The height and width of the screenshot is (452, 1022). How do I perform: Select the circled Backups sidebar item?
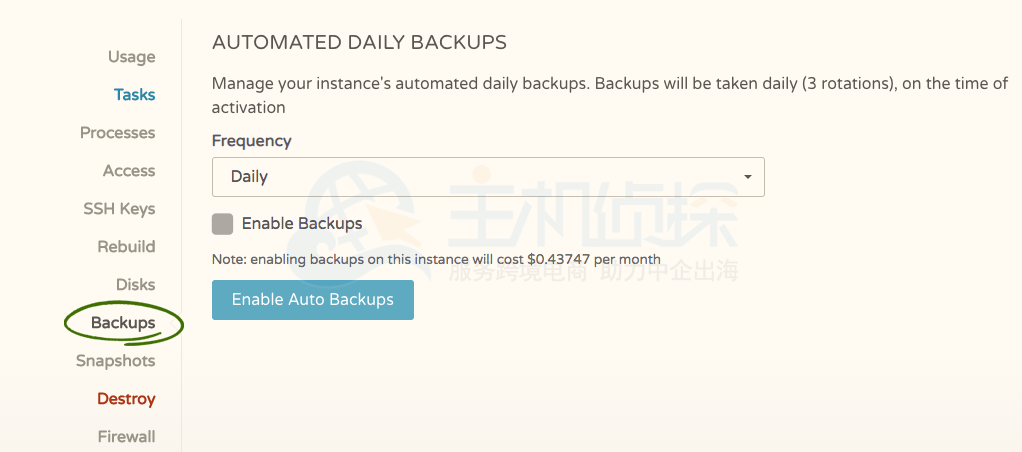point(123,323)
